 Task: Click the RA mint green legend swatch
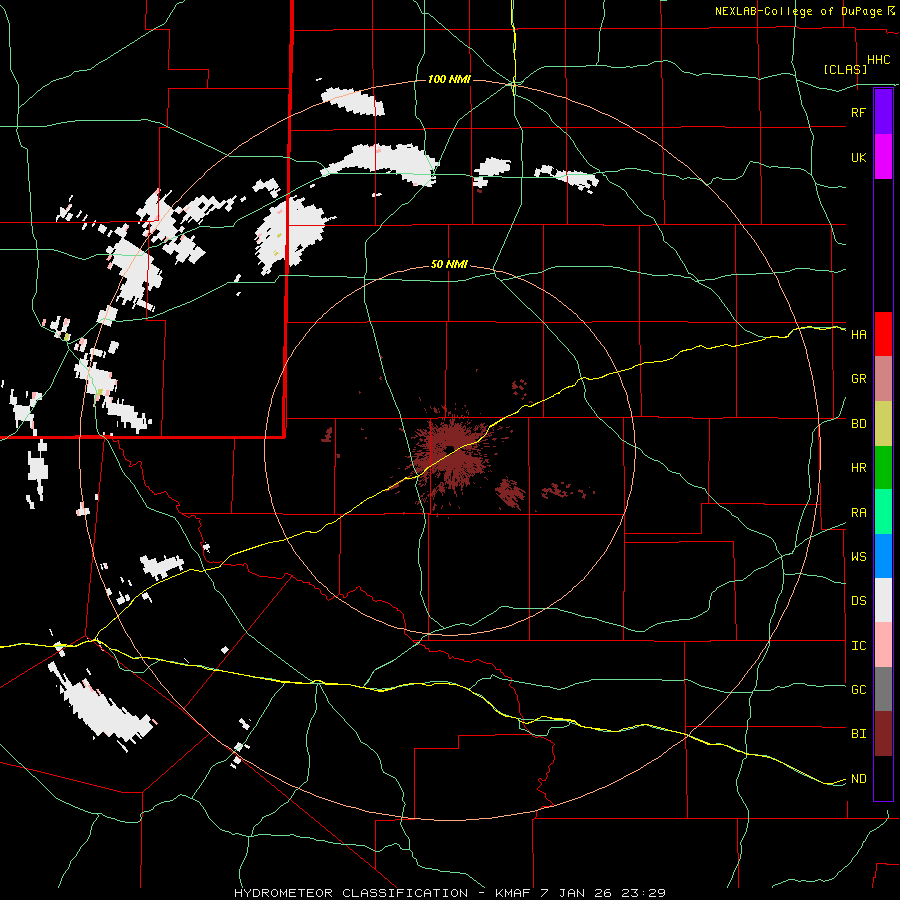[883, 512]
